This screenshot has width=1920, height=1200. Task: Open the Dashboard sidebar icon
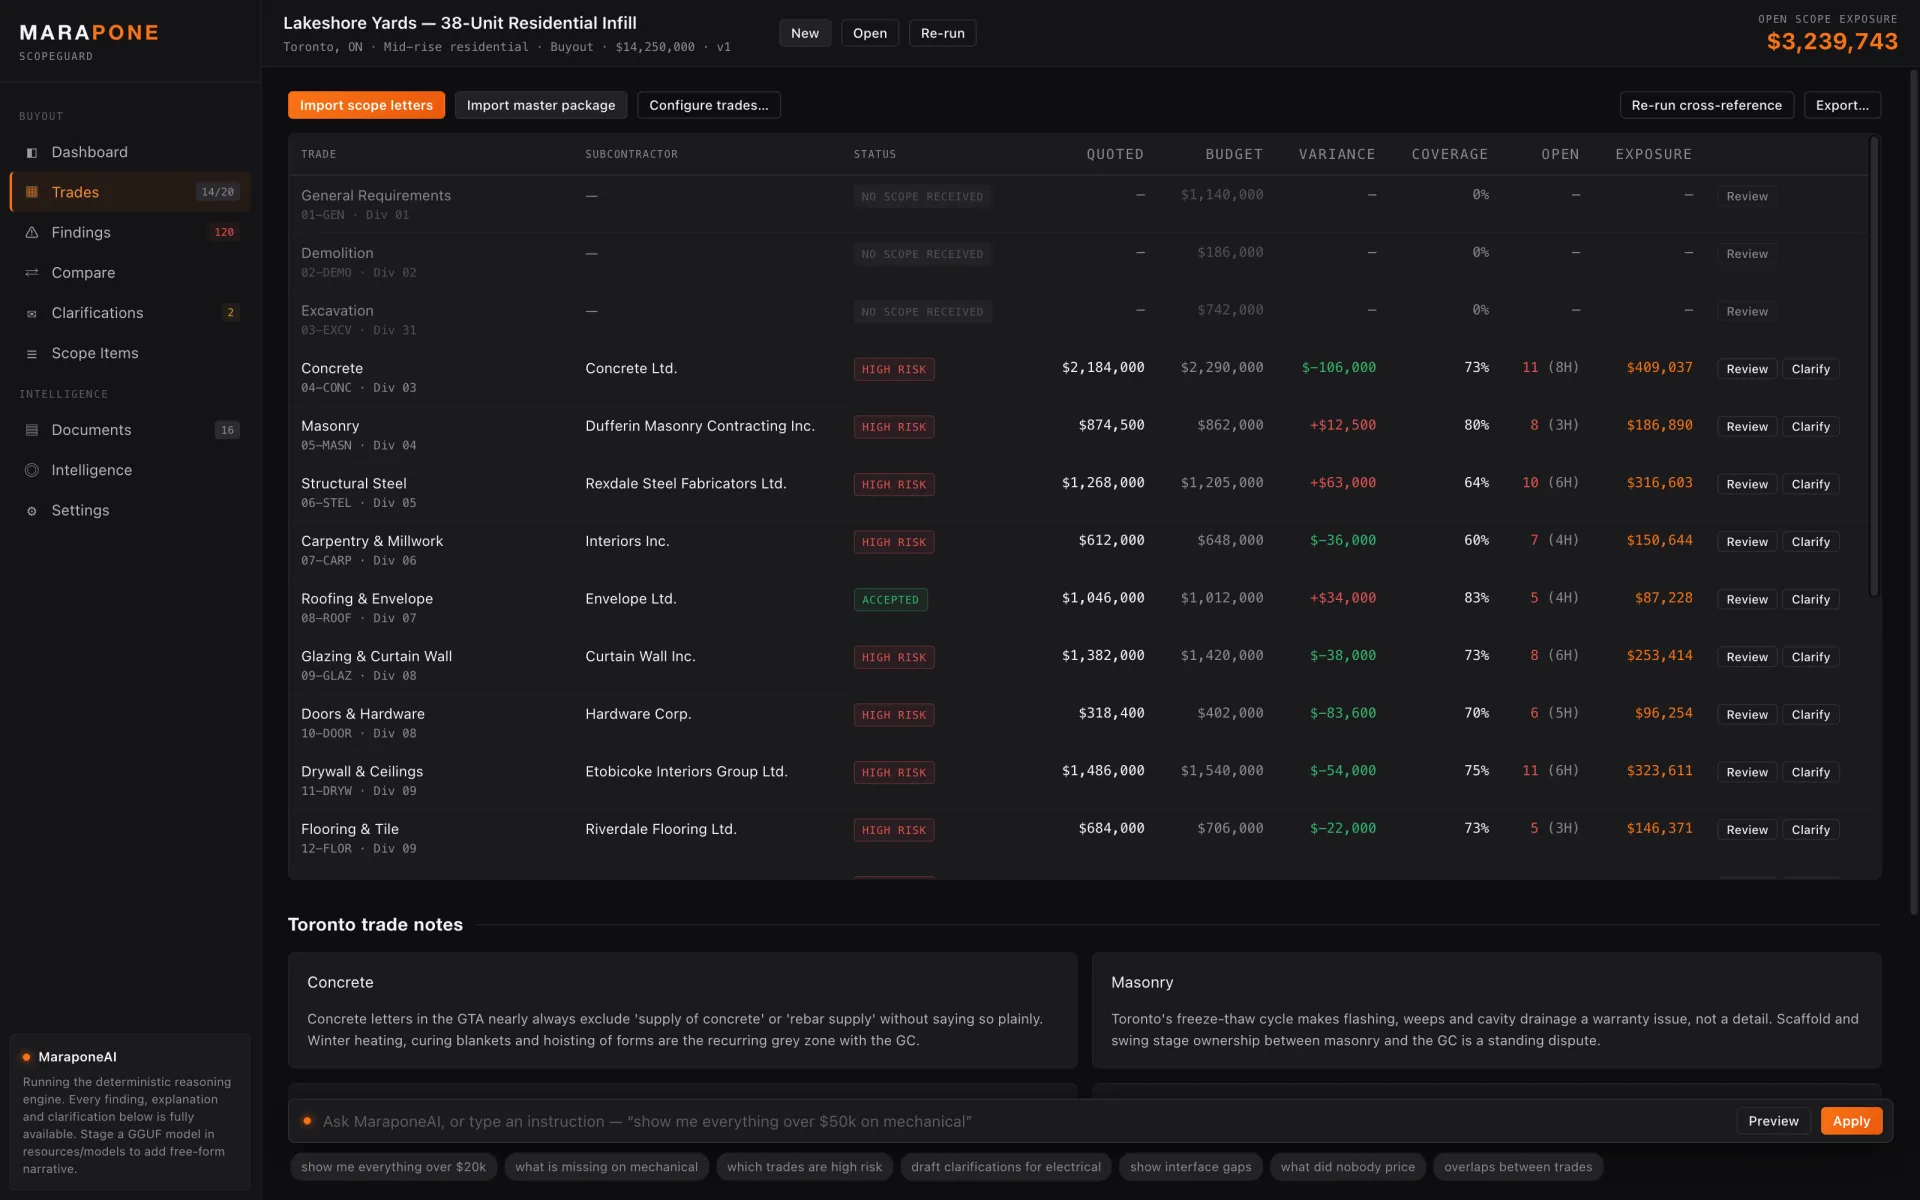pyautogui.click(x=32, y=152)
